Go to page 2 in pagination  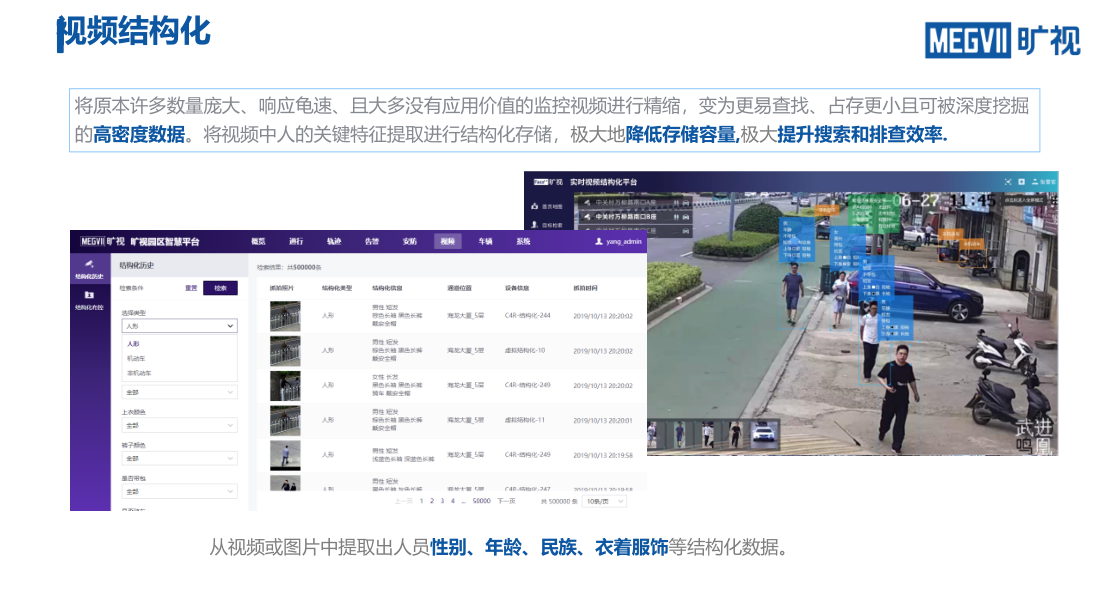click(x=432, y=501)
